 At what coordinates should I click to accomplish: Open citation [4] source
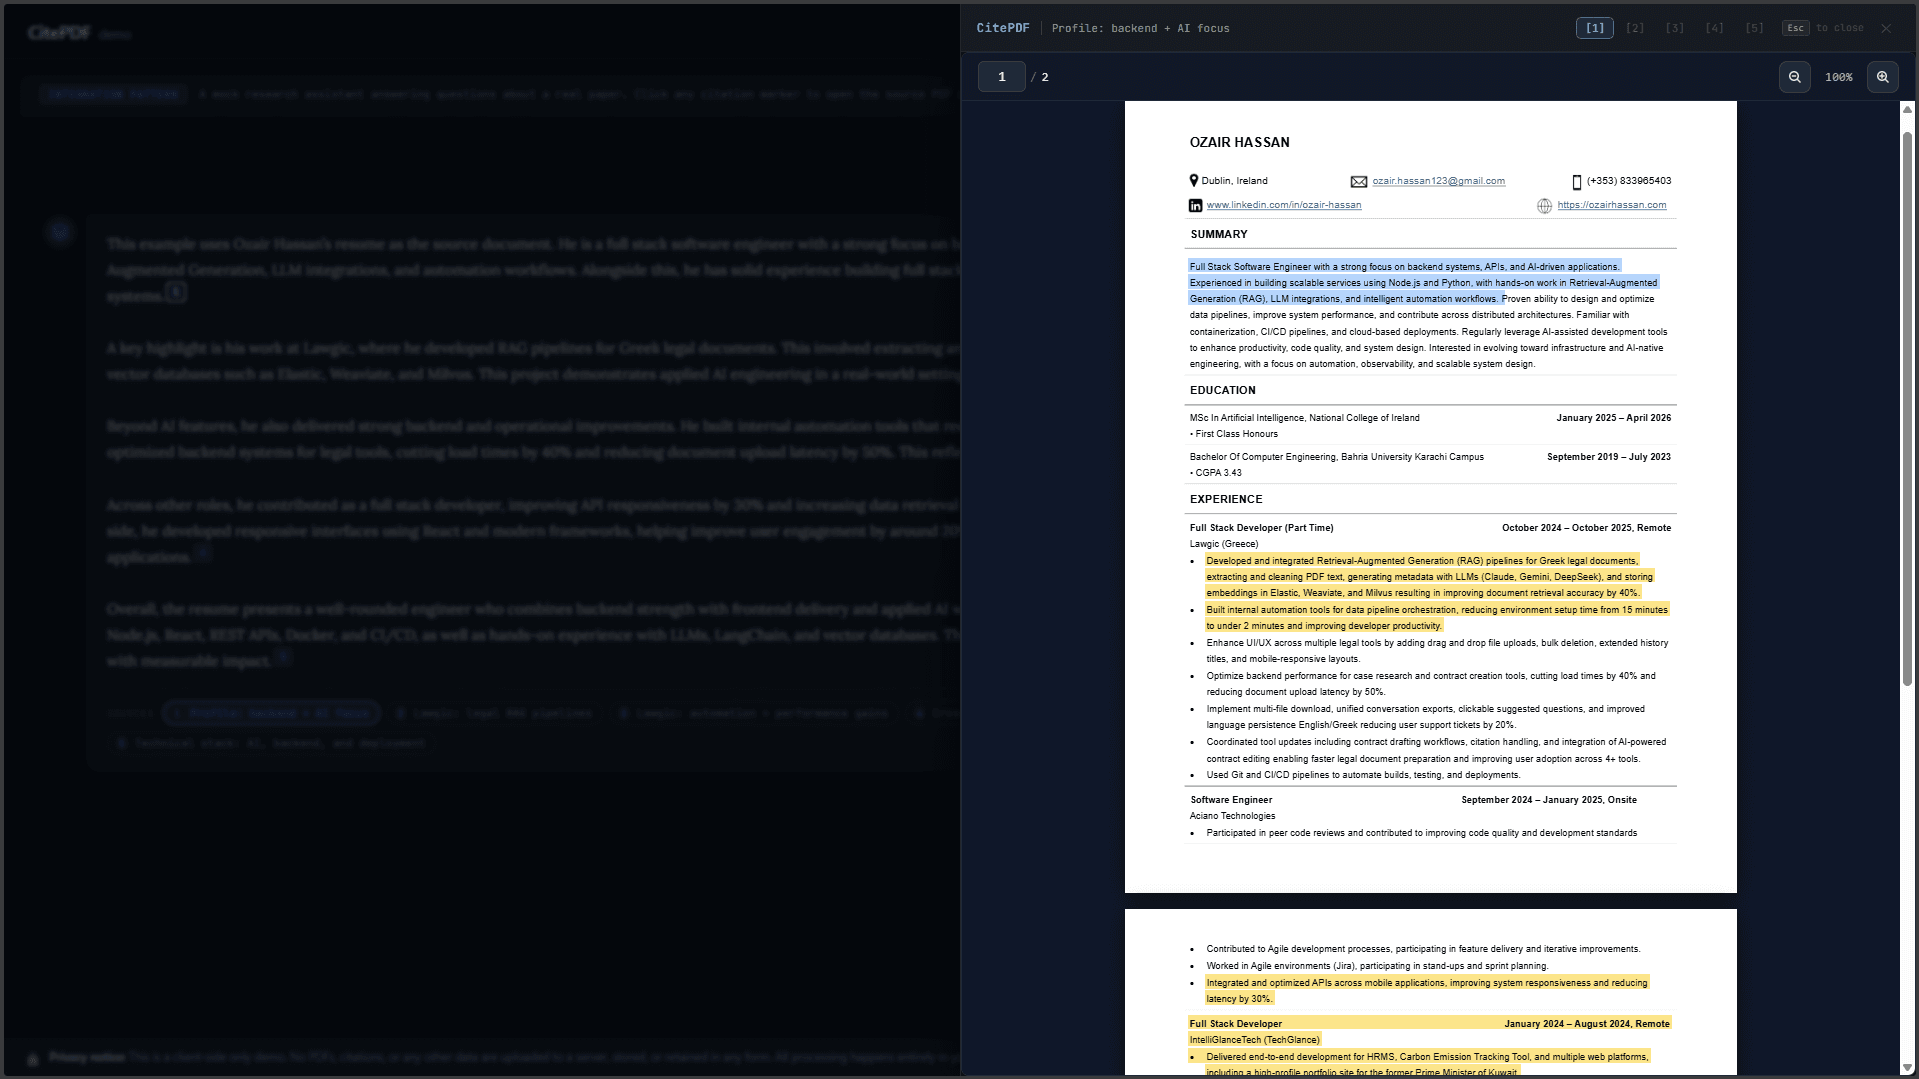tap(1714, 28)
